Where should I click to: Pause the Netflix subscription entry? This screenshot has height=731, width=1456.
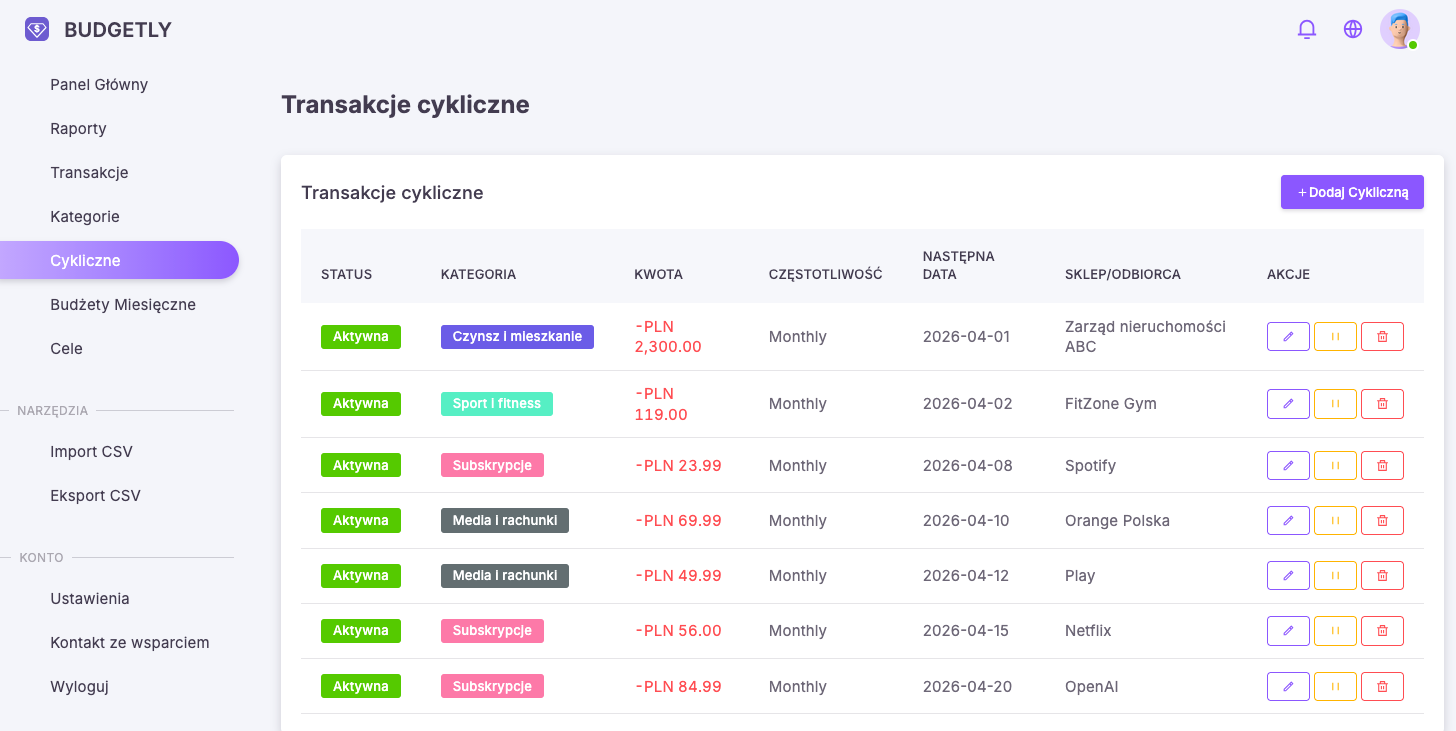coord(1335,631)
